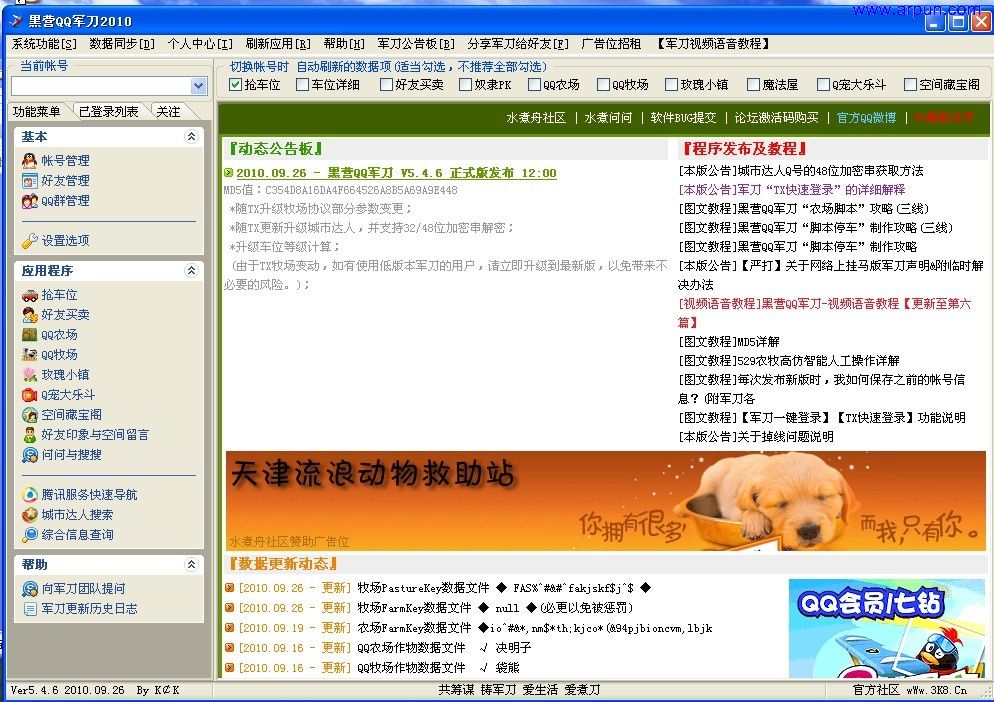Switch to the 已登录列表 tab

(x=108, y=112)
